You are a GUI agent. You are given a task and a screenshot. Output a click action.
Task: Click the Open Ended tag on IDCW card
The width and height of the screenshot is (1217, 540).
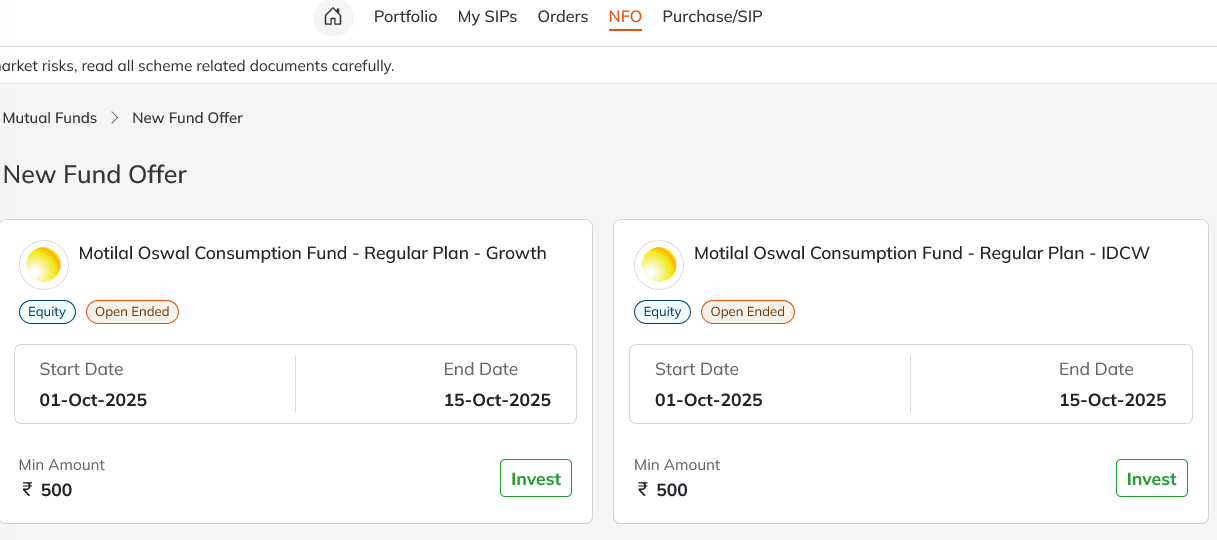click(747, 312)
